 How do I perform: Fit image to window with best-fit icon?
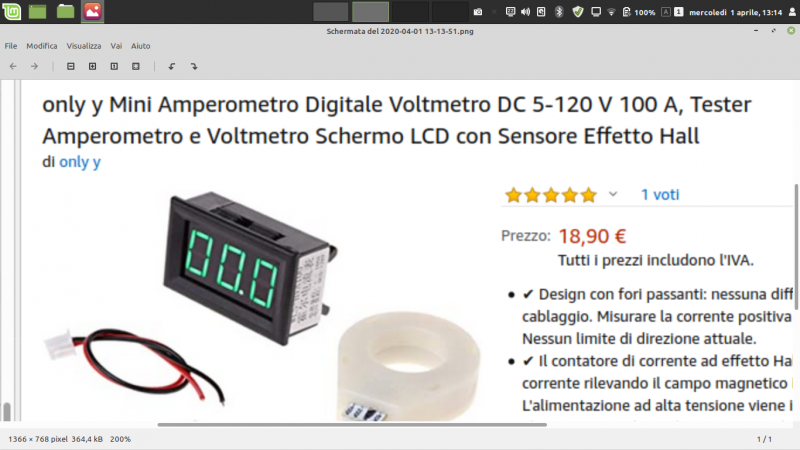pyautogui.click(x=136, y=66)
